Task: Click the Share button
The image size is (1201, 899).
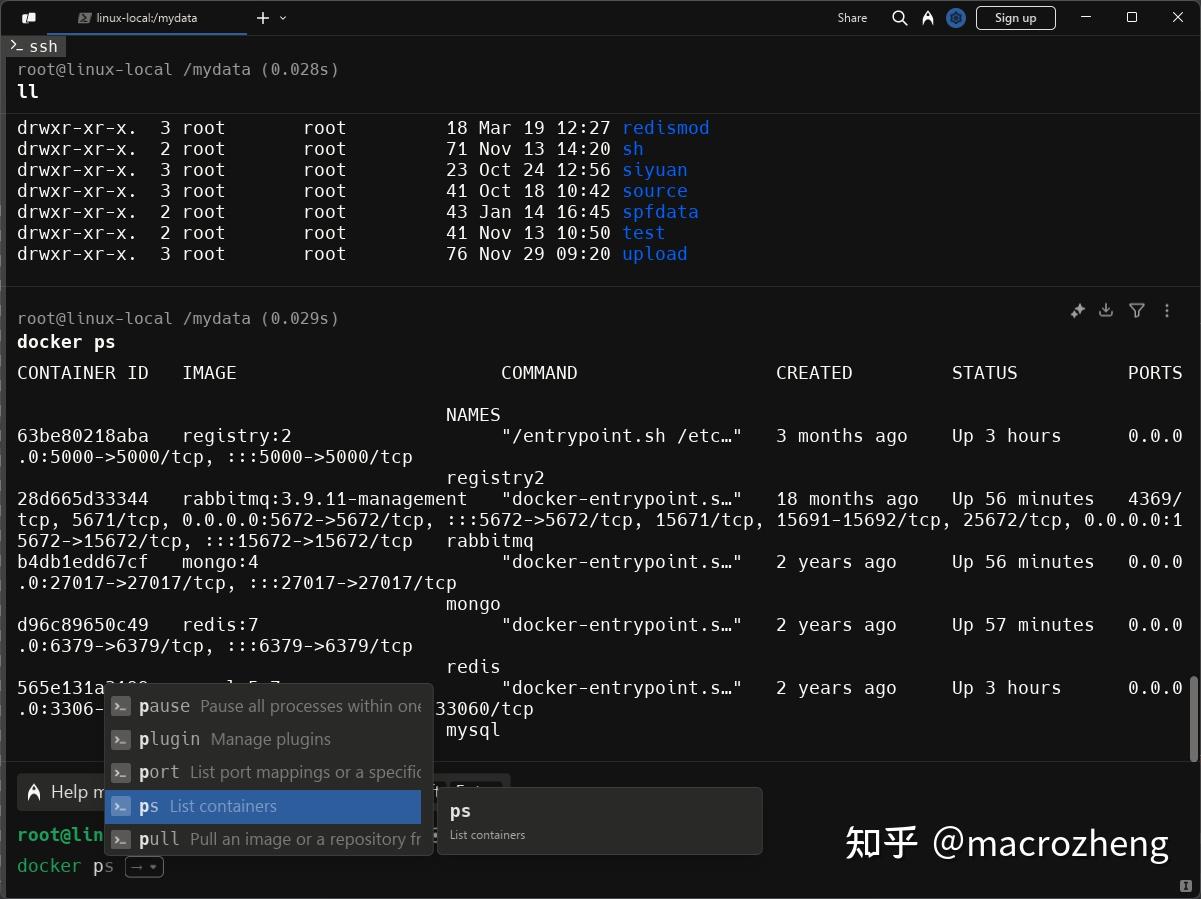Action: [852, 18]
